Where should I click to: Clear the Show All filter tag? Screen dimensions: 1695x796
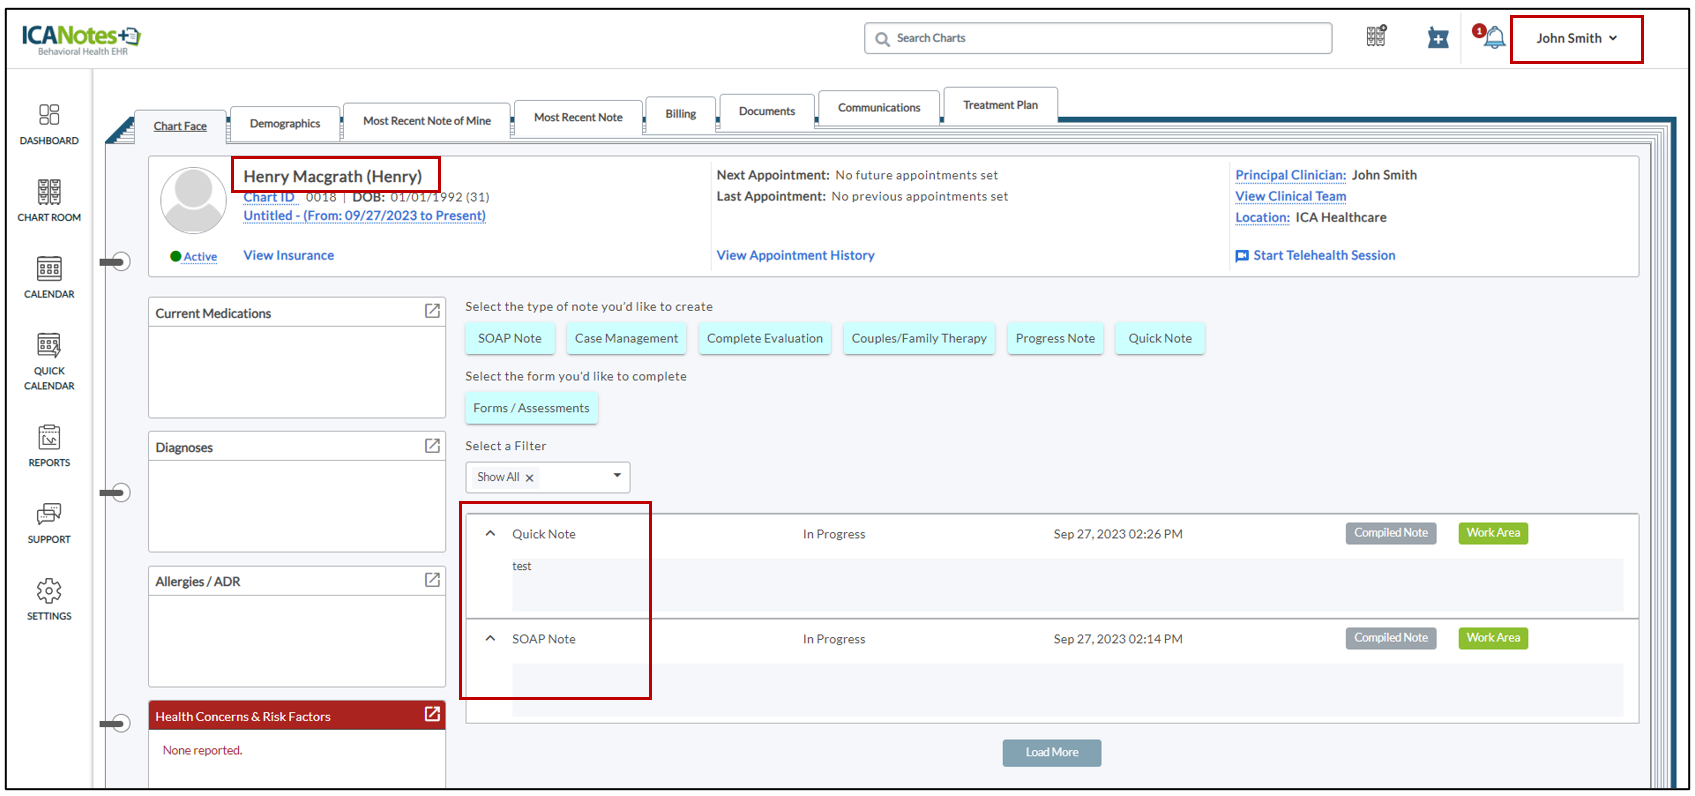coord(530,478)
